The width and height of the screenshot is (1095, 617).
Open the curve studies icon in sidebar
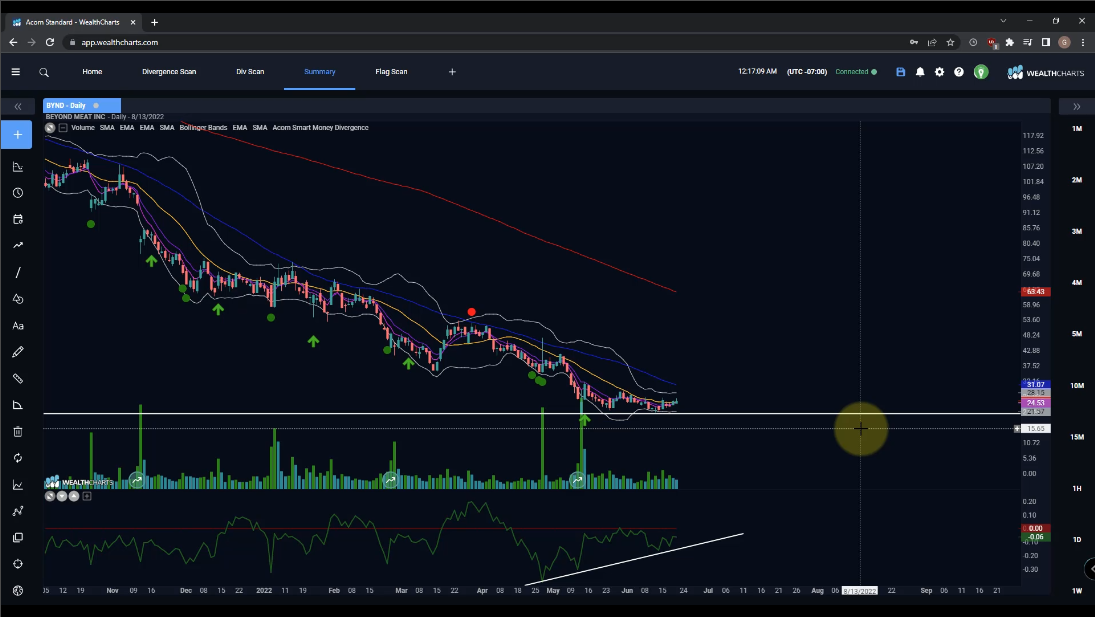pyautogui.click(x=17, y=511)
